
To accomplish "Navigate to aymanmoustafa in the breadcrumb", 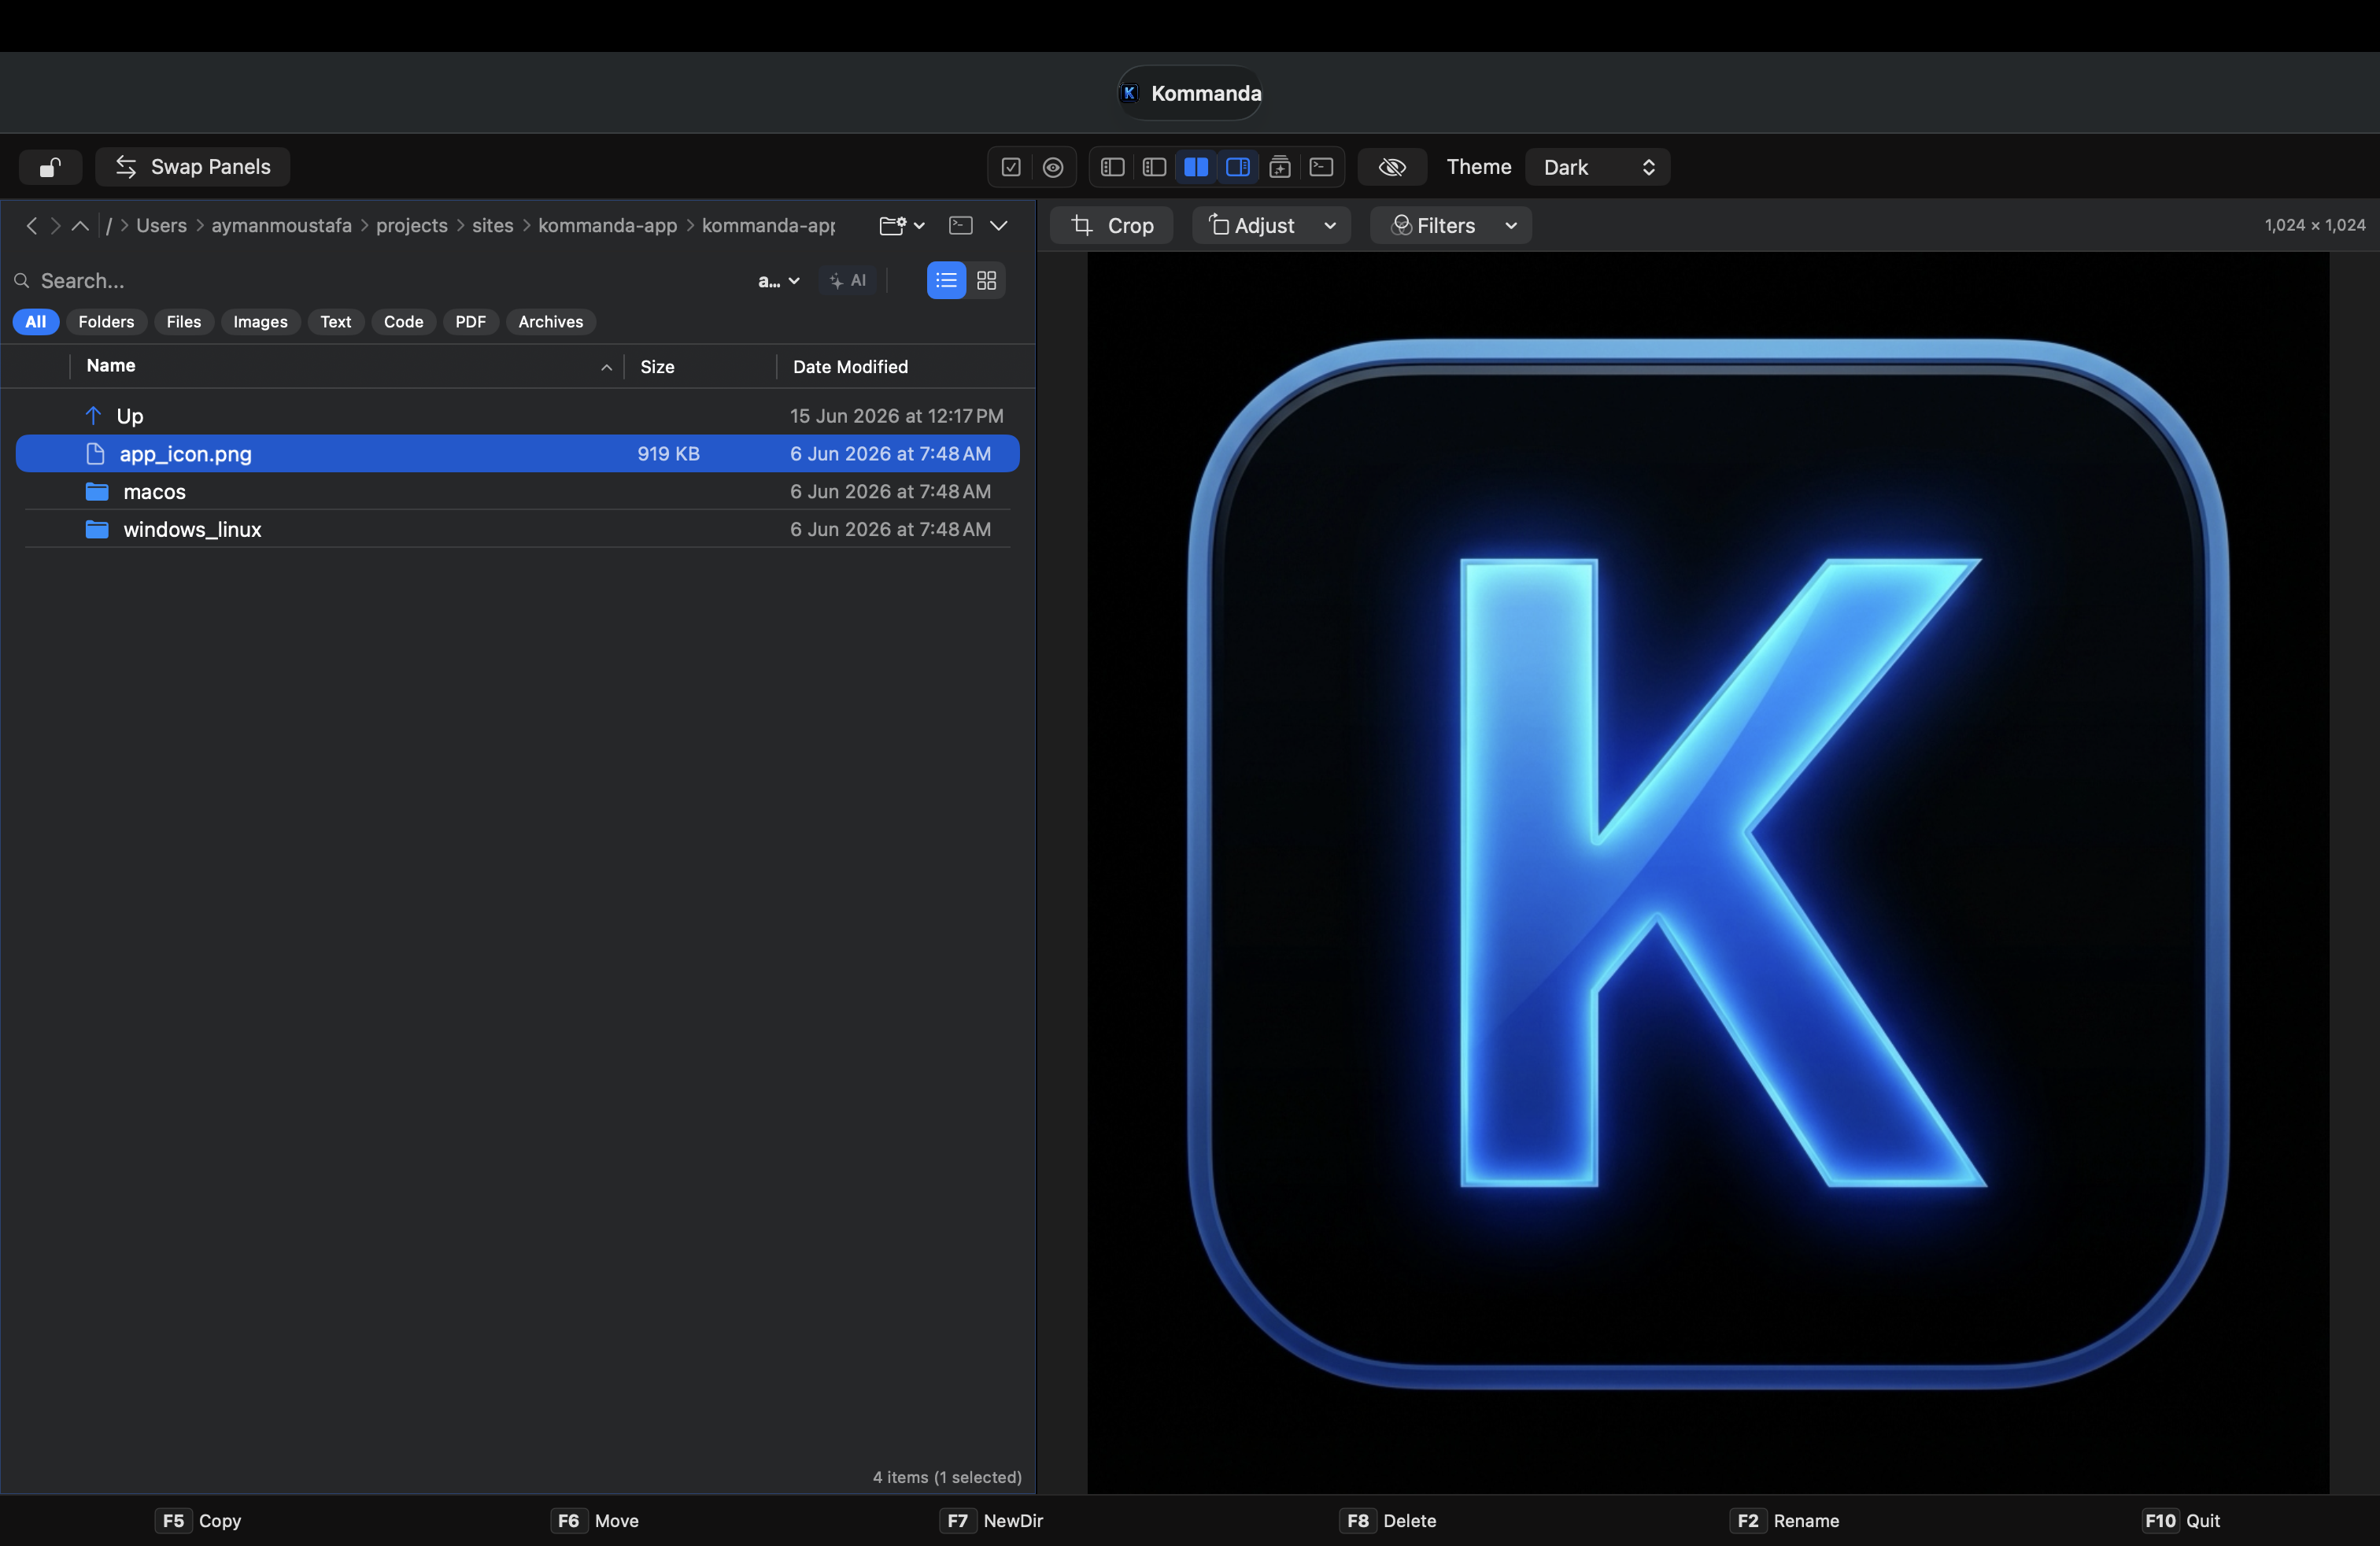I will (x=282, y=226).
